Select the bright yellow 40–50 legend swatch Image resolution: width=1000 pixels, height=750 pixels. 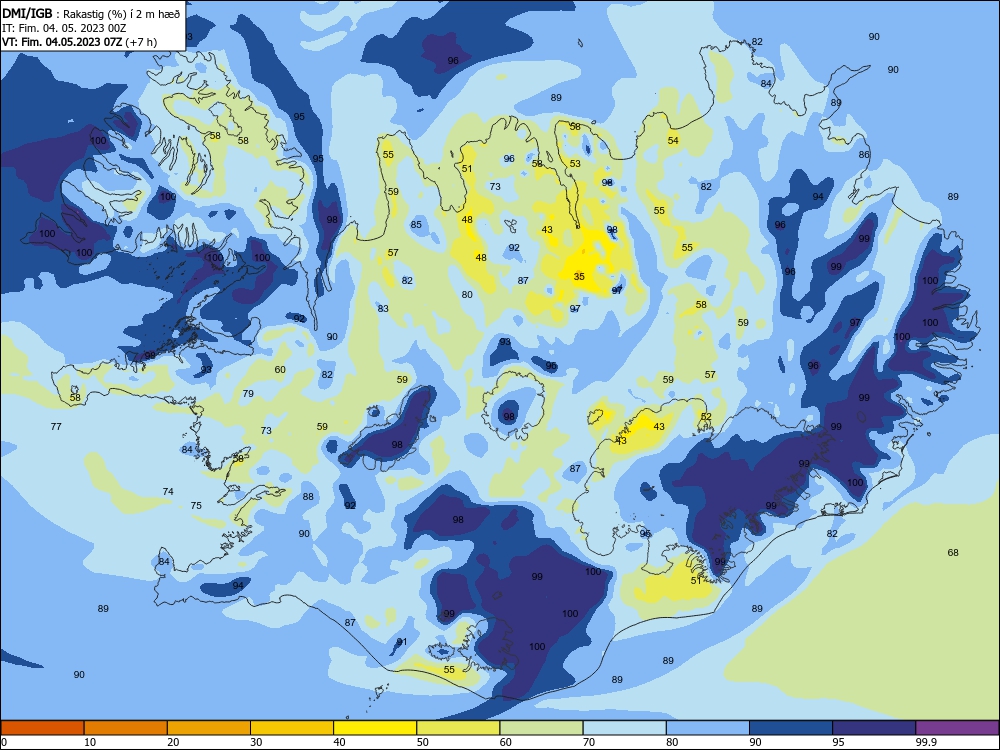(x=375, y=728)
